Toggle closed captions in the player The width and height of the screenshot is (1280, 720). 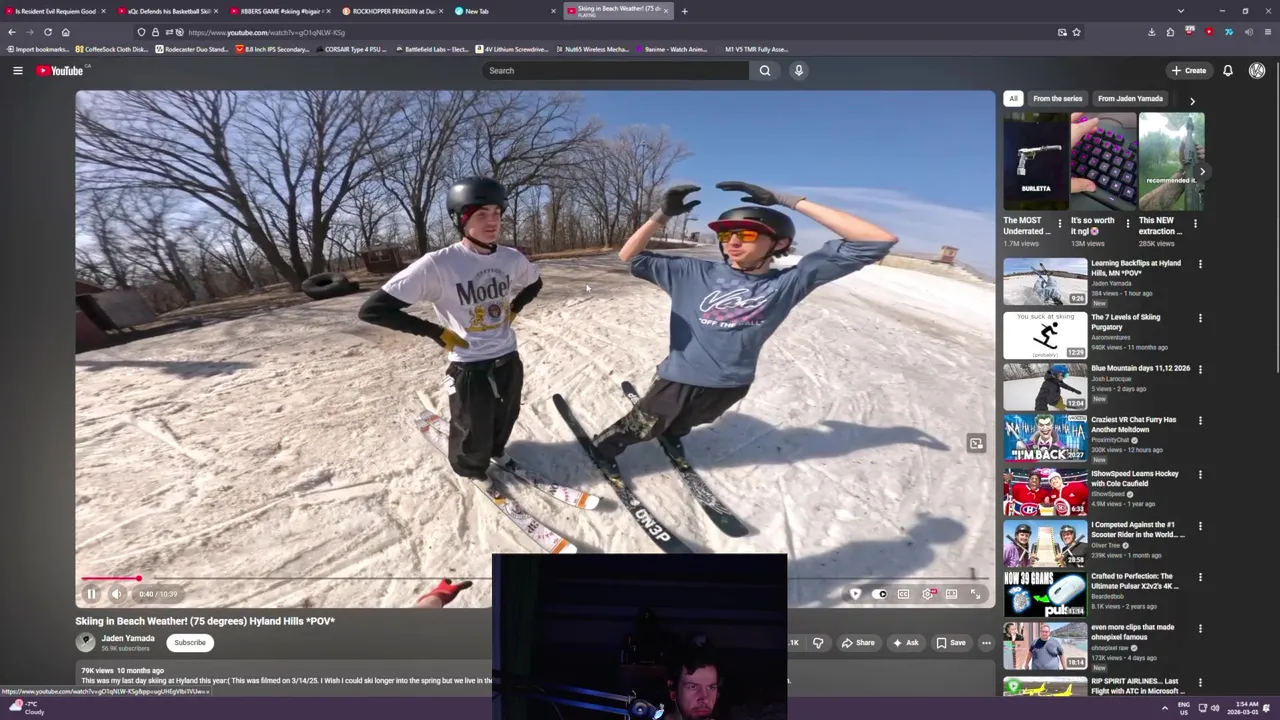coord(903,594)
